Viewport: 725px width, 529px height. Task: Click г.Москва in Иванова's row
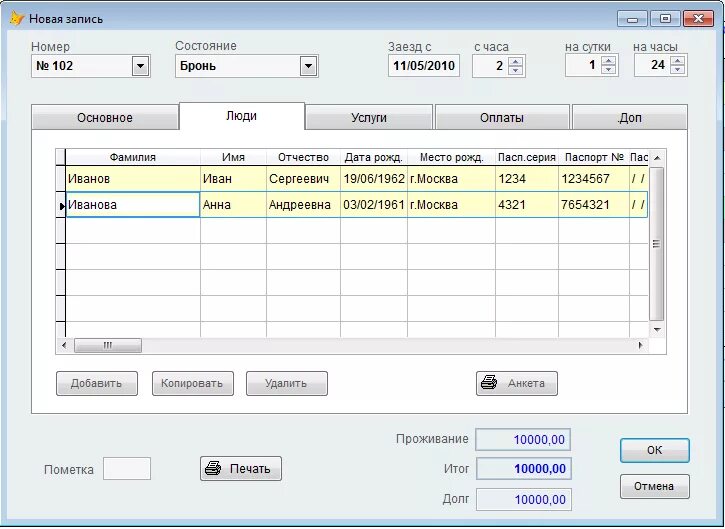[x=451, y=204]
